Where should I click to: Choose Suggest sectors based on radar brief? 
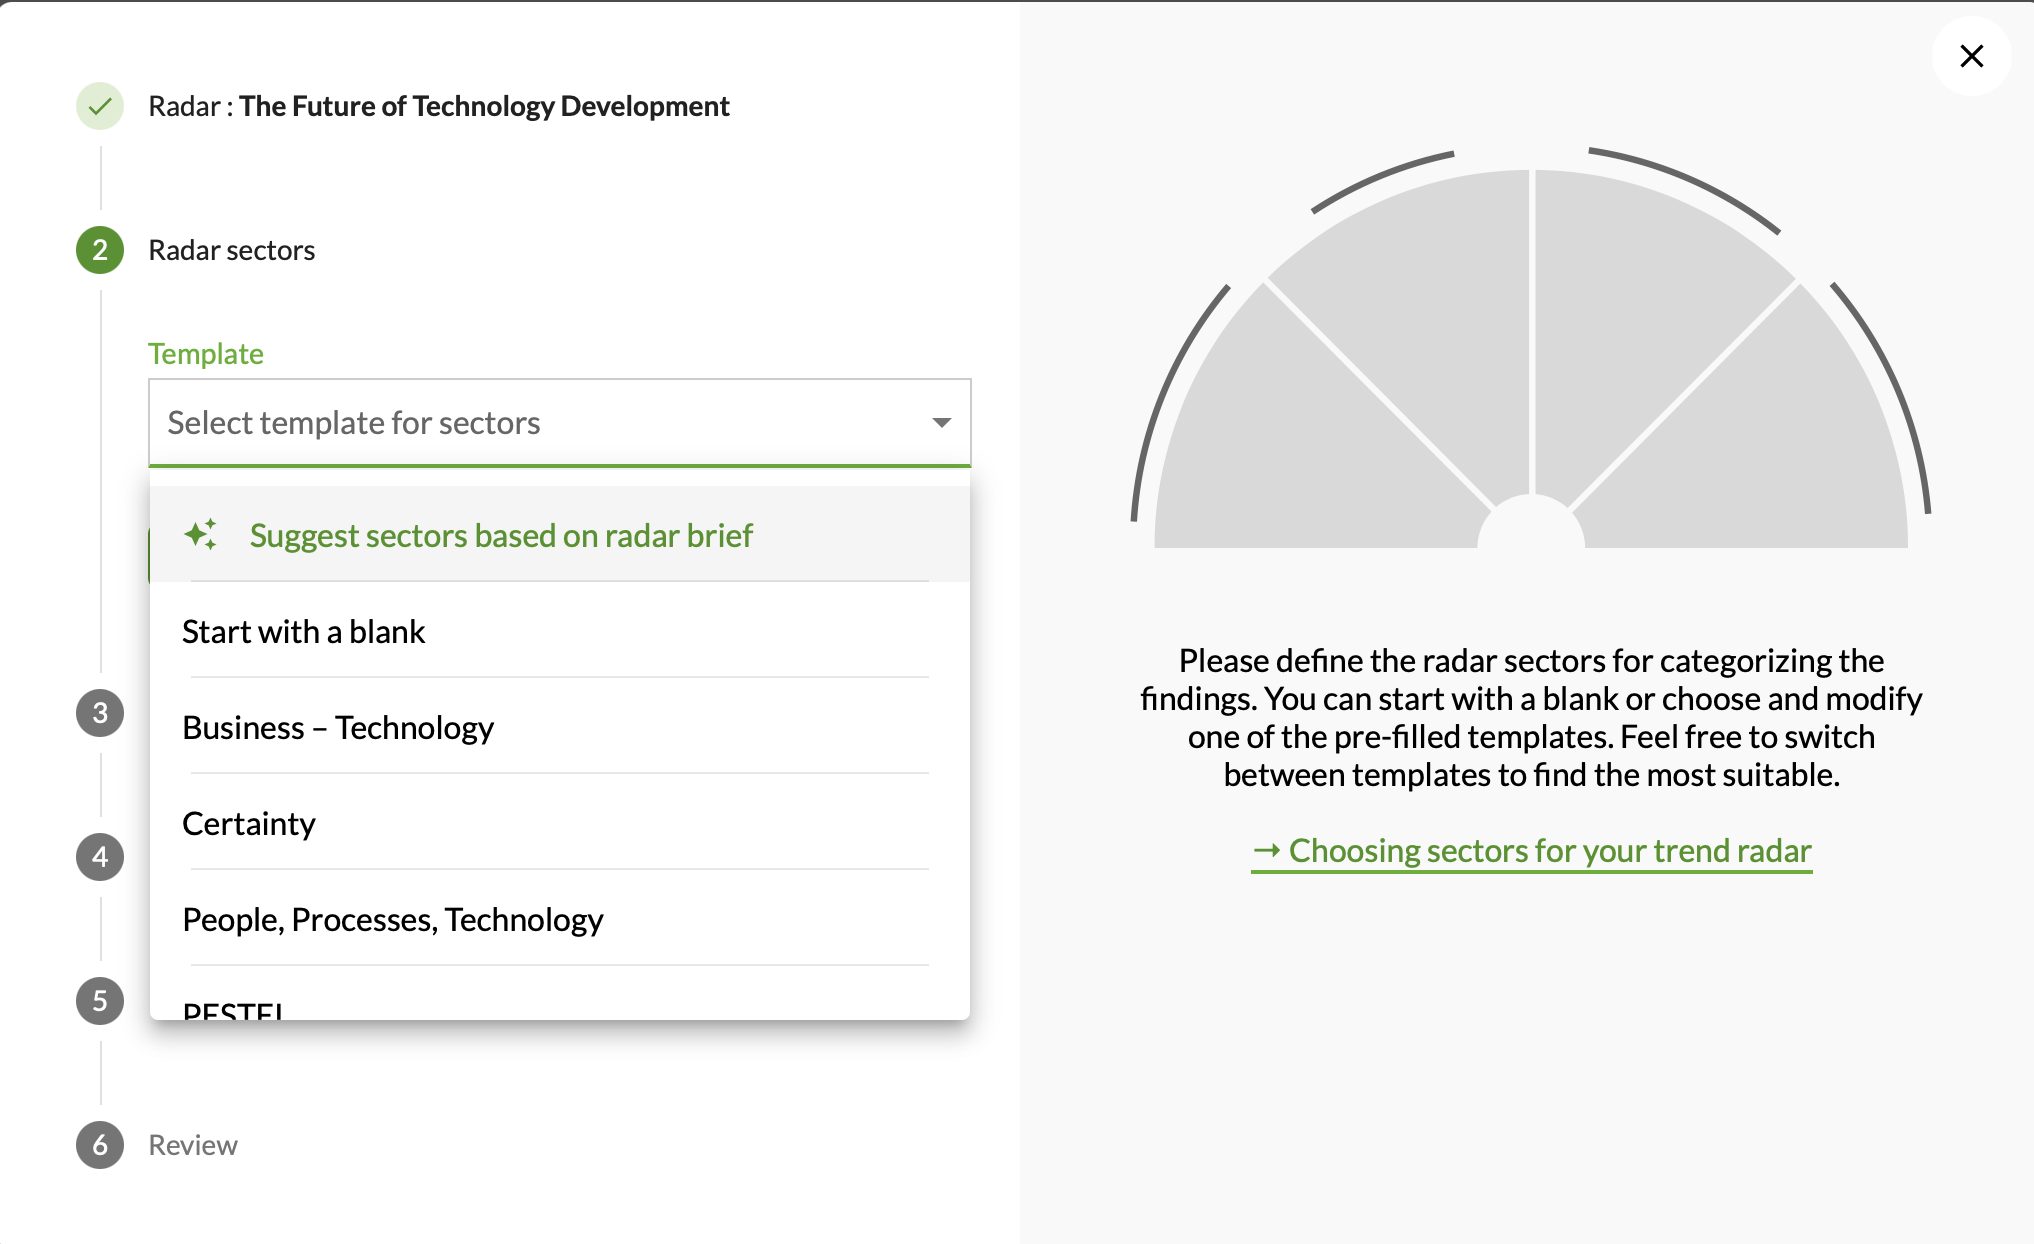[501, 536]
